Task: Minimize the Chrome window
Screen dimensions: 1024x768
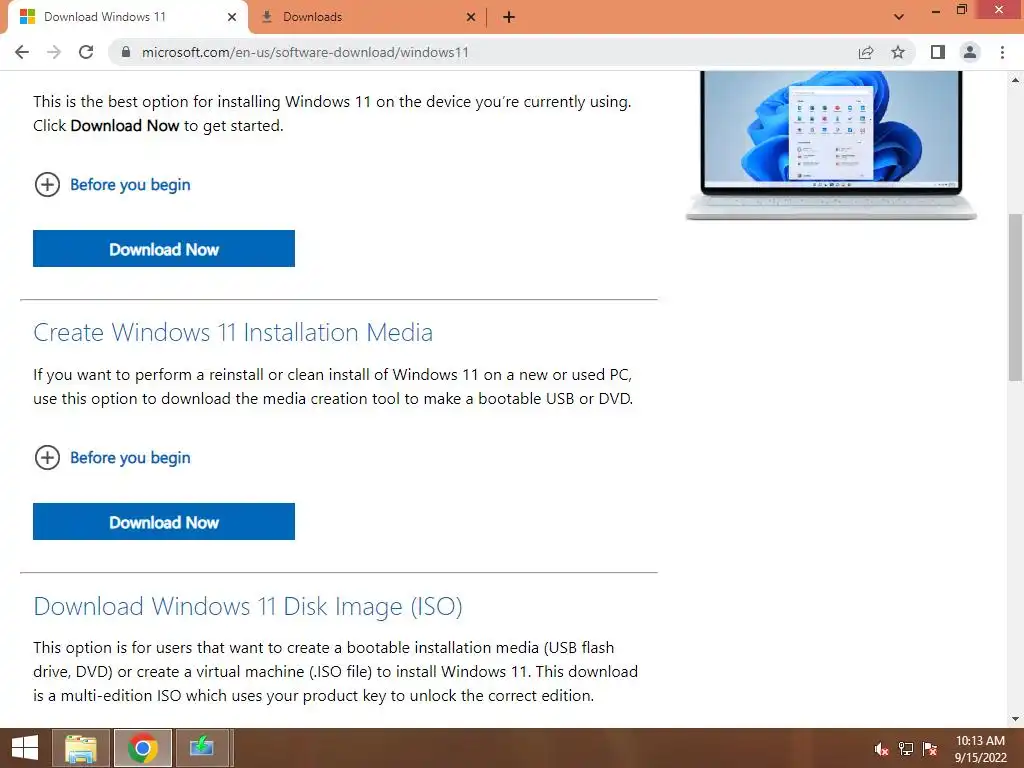Action: 936,11
